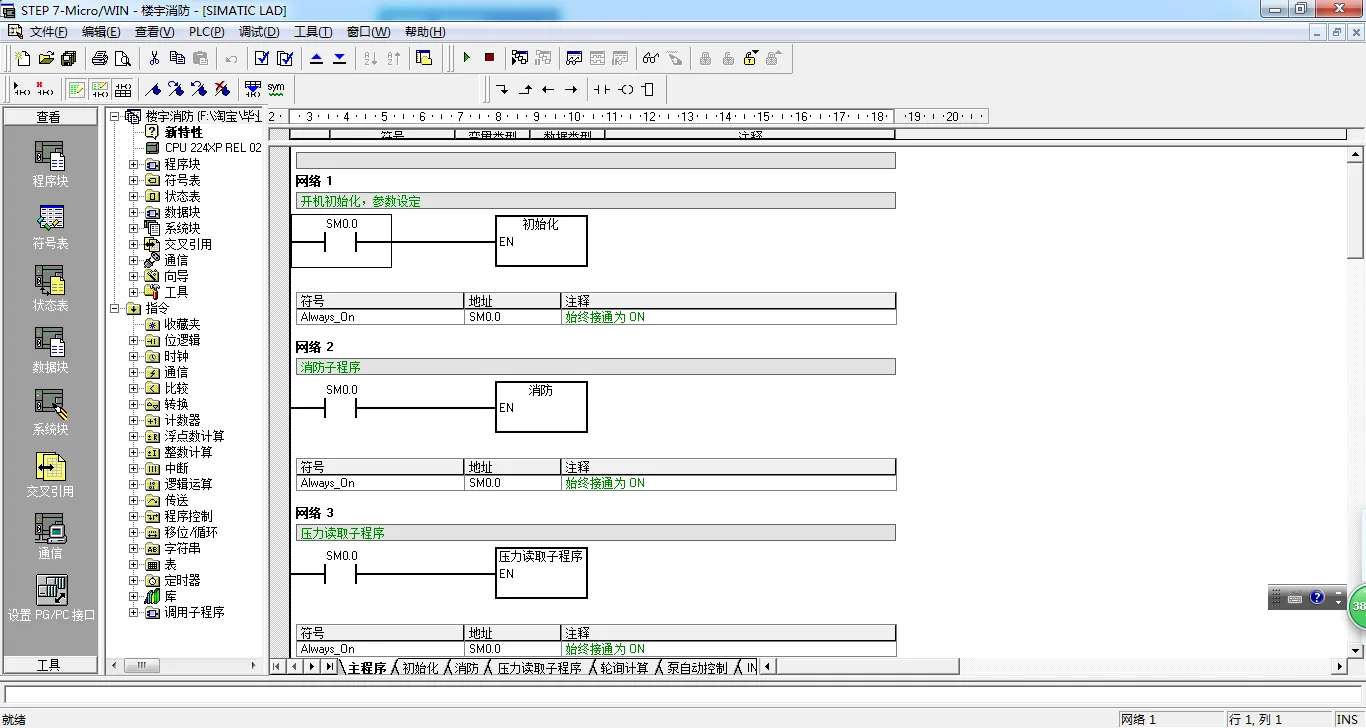This screenshot has height=728, width=1366.
Task: Open 数据块 from the navigation bar
Action: coord(50,353)
